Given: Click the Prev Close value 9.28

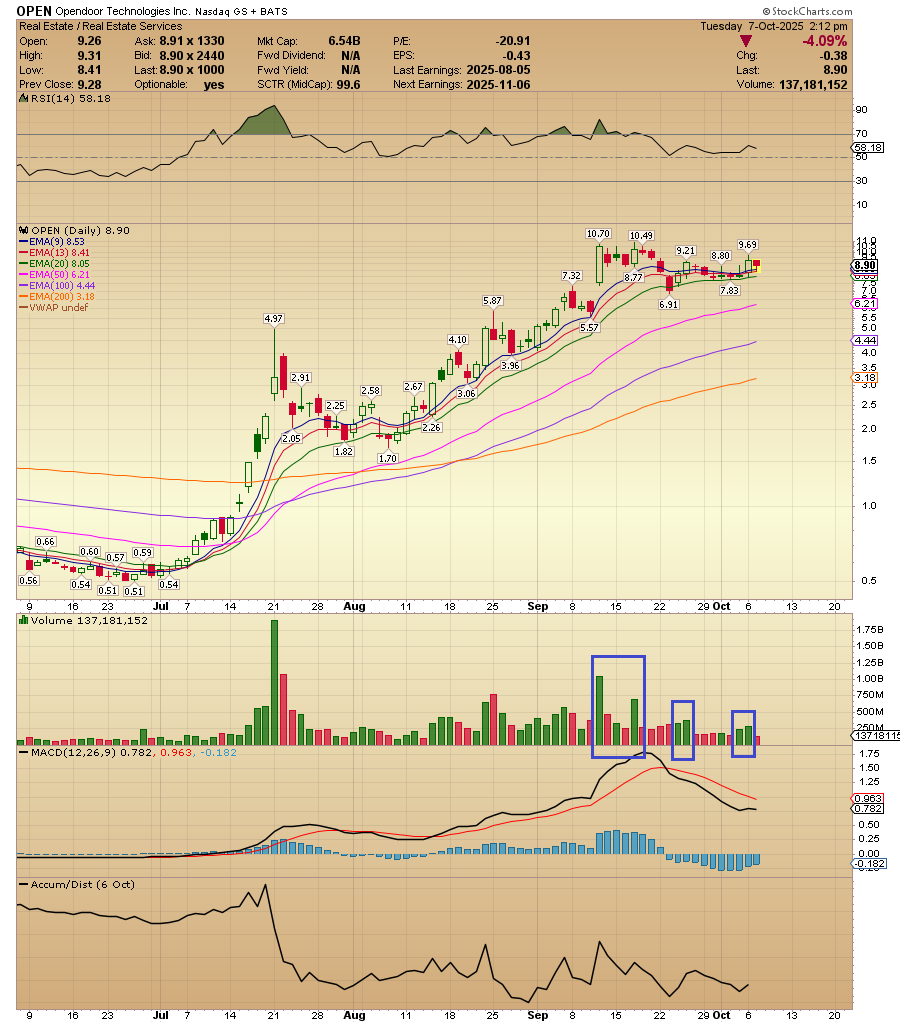Looking at the screenshot, I should 89,85.
